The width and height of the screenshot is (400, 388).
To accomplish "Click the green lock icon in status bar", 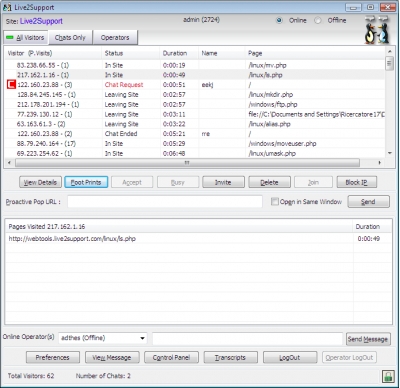I will tap(388, 376).
